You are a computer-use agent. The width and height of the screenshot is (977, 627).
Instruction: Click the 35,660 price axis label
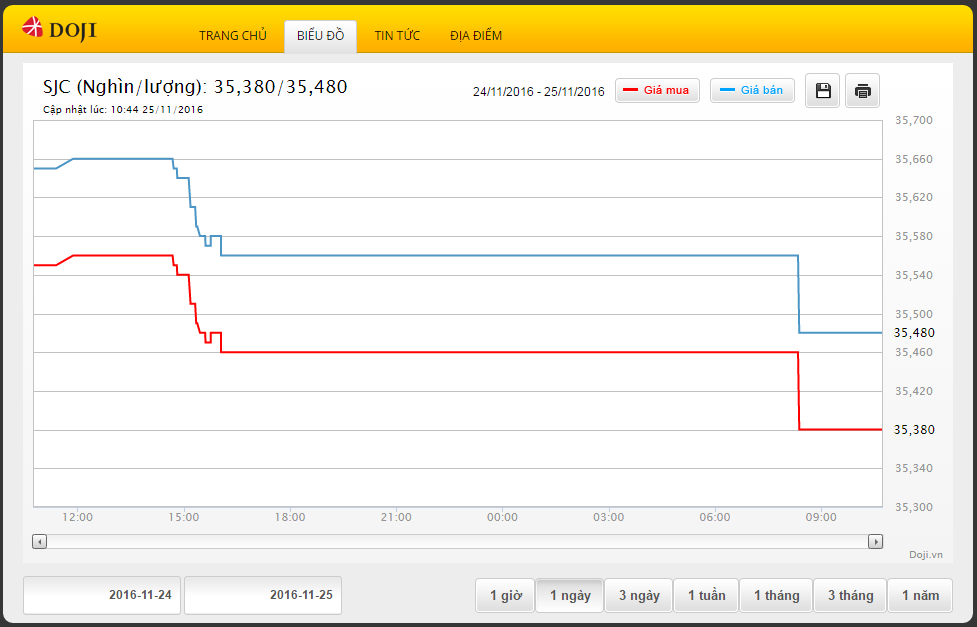(x=914, y=160)
